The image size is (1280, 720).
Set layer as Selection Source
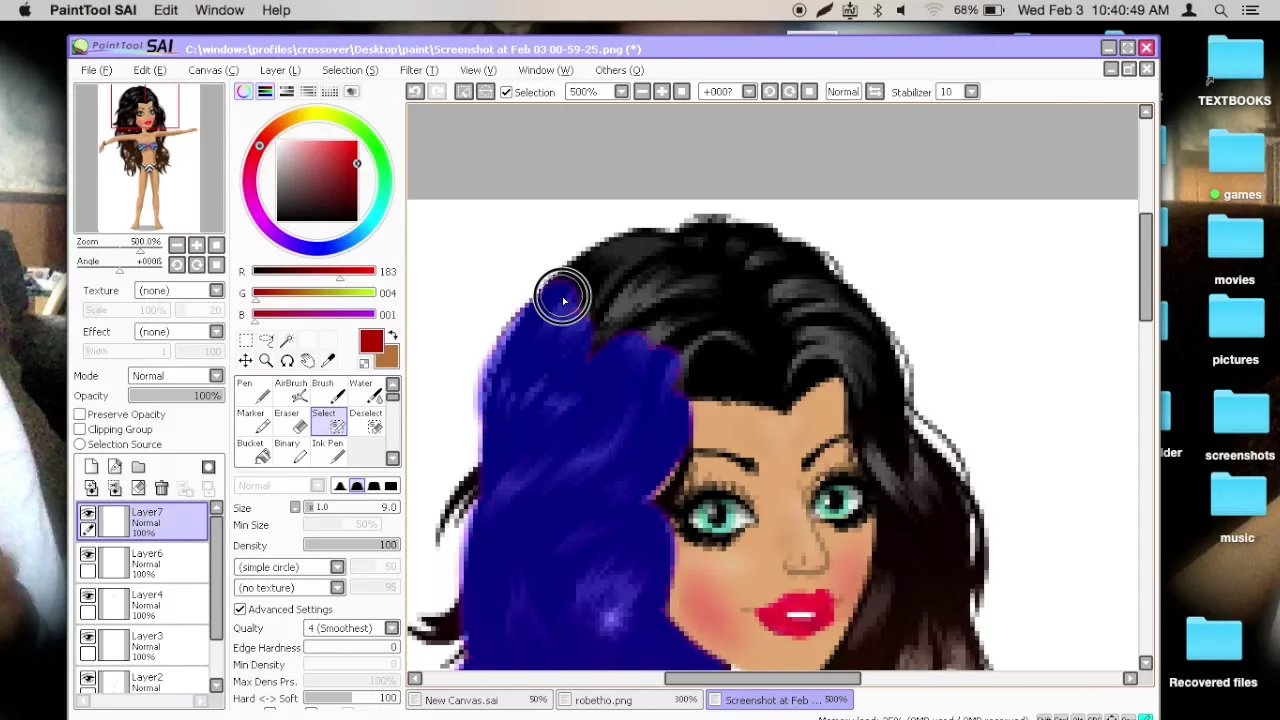click(x=80, y=444)
